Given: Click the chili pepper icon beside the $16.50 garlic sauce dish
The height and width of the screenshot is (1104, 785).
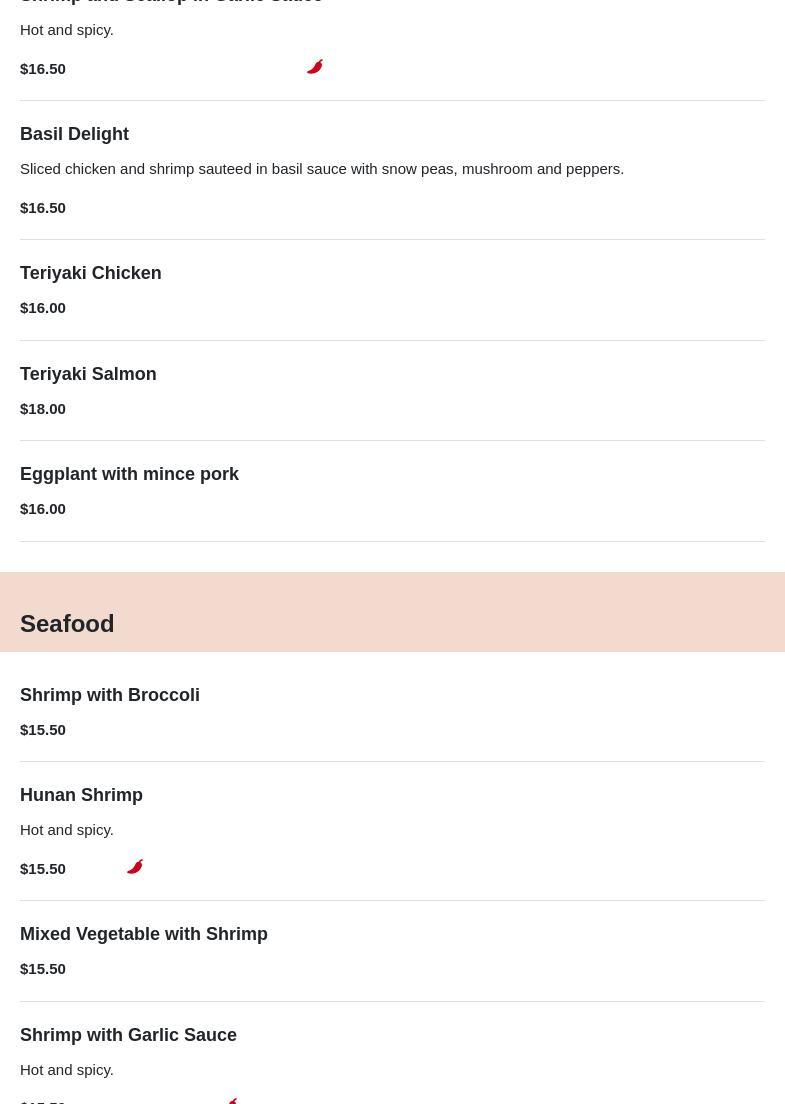Looking at the screenshot, I should tap(315, 67).
